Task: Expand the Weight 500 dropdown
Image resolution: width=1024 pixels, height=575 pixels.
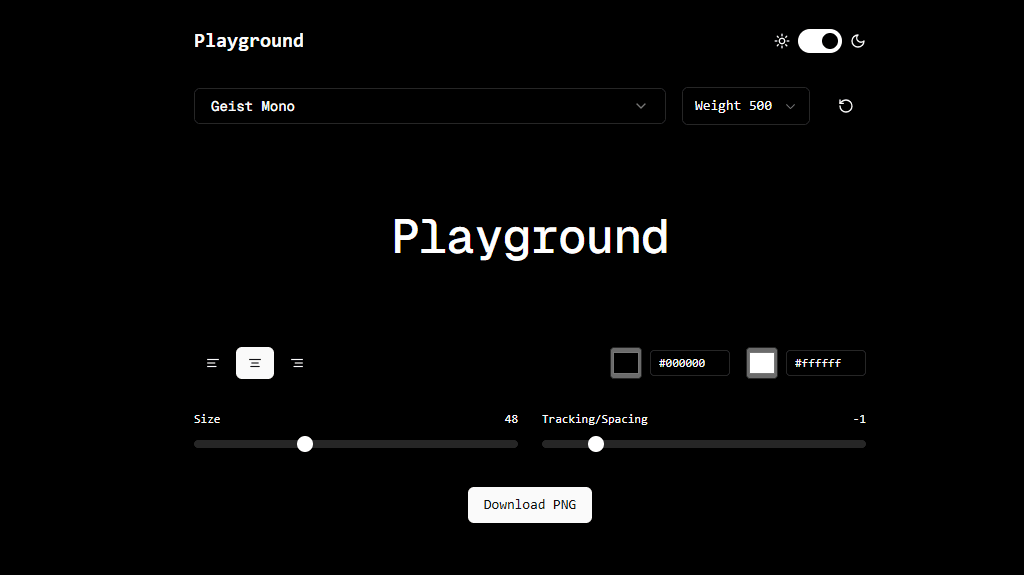Action: click(x=745, y=106)
